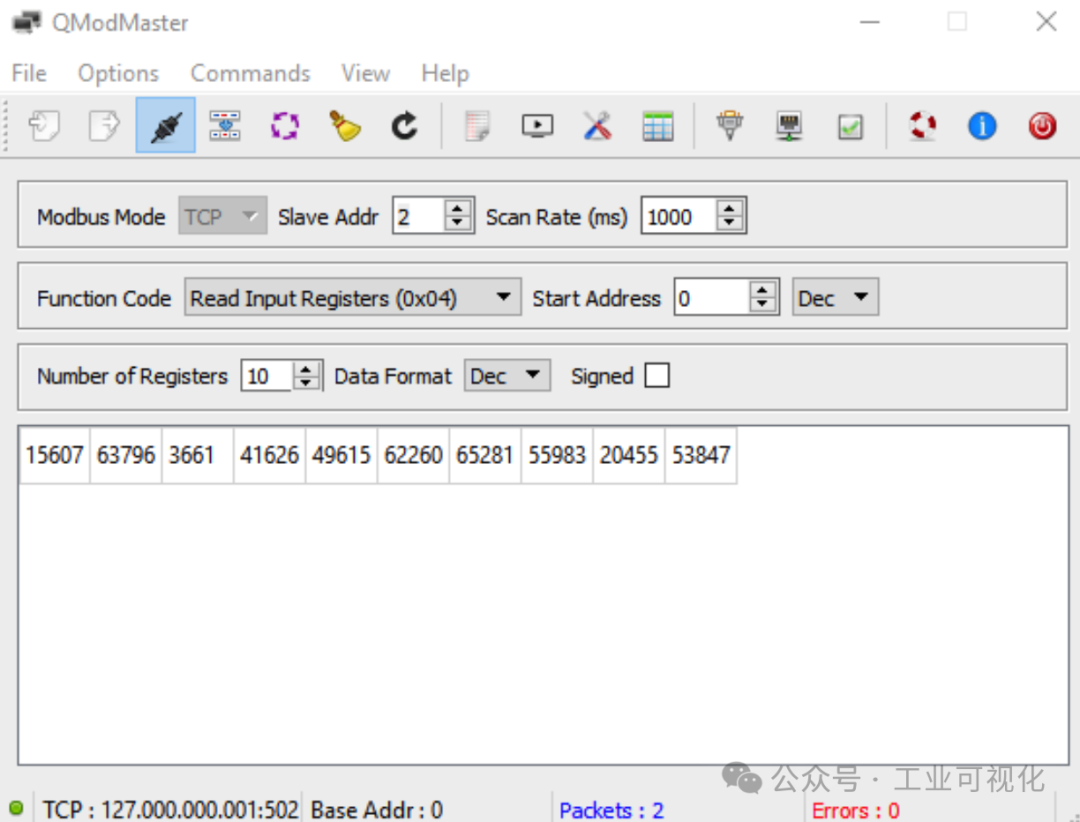The height and width of the screenshot is (822, 1080).
Task: Select register cell 55983
Action: click(557, 455)
